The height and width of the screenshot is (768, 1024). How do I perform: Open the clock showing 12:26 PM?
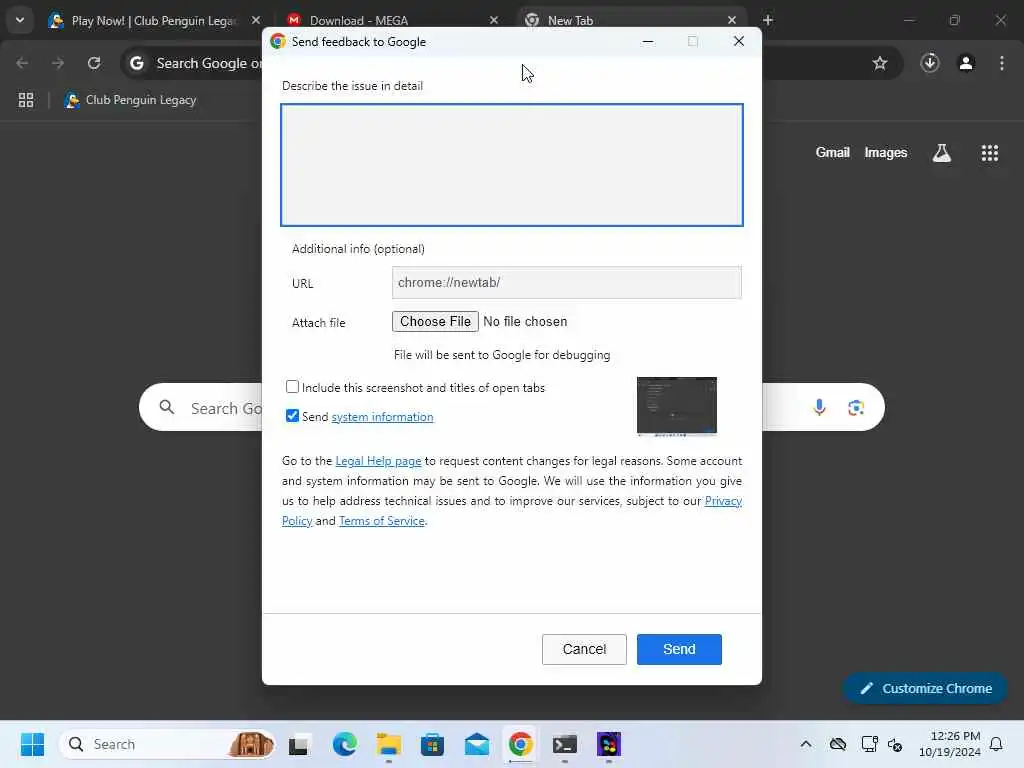point(950,744)
